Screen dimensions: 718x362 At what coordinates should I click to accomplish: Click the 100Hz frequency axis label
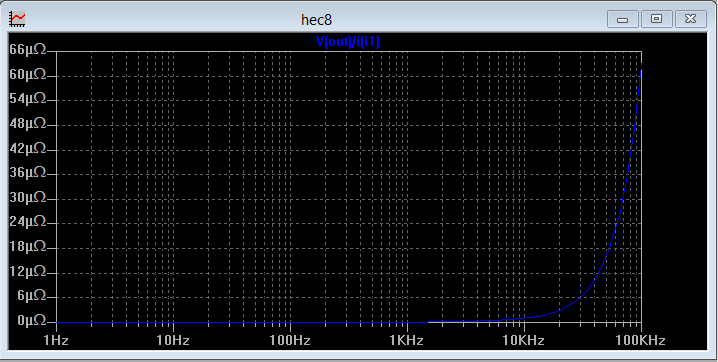click(289, 340)
